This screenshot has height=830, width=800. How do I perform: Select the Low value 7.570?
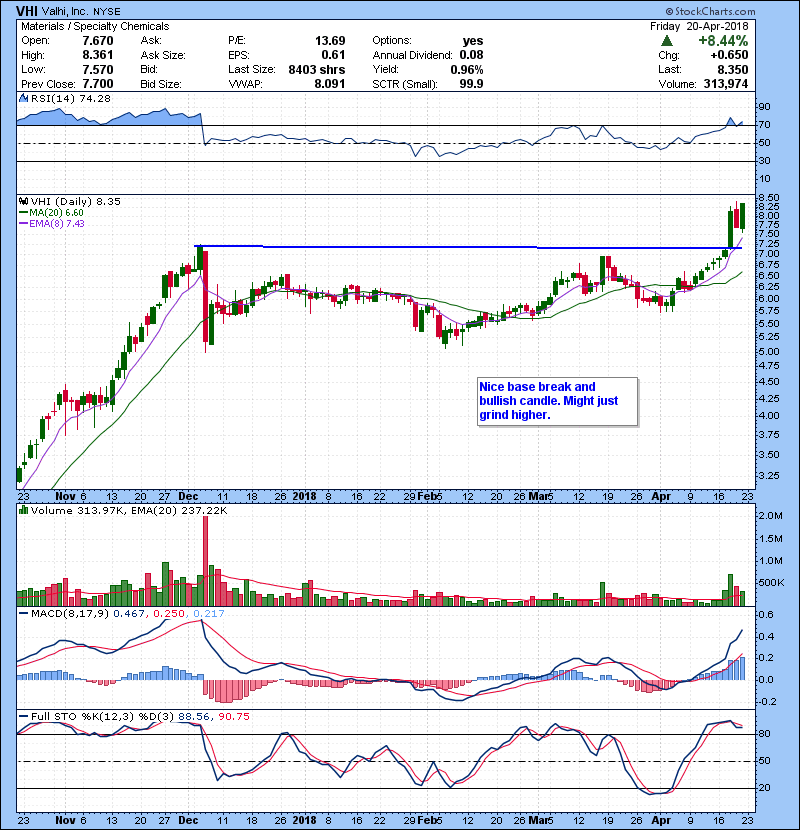pyautogui.click(x=98, y=69)
